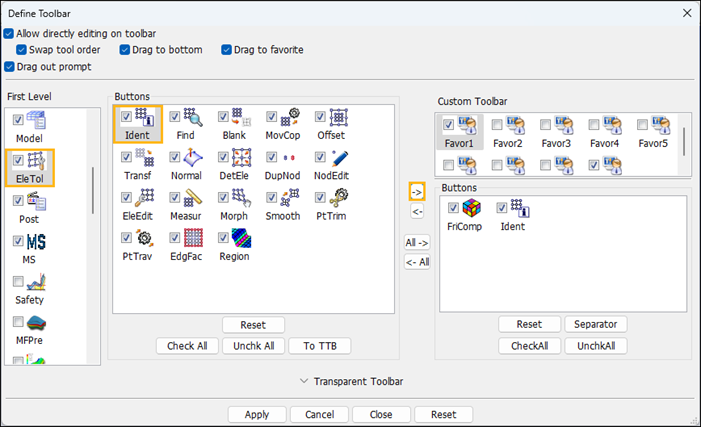Disable the Drag out prompt checkbox
Screen dimensions: 701x427
tap(10, 67)
